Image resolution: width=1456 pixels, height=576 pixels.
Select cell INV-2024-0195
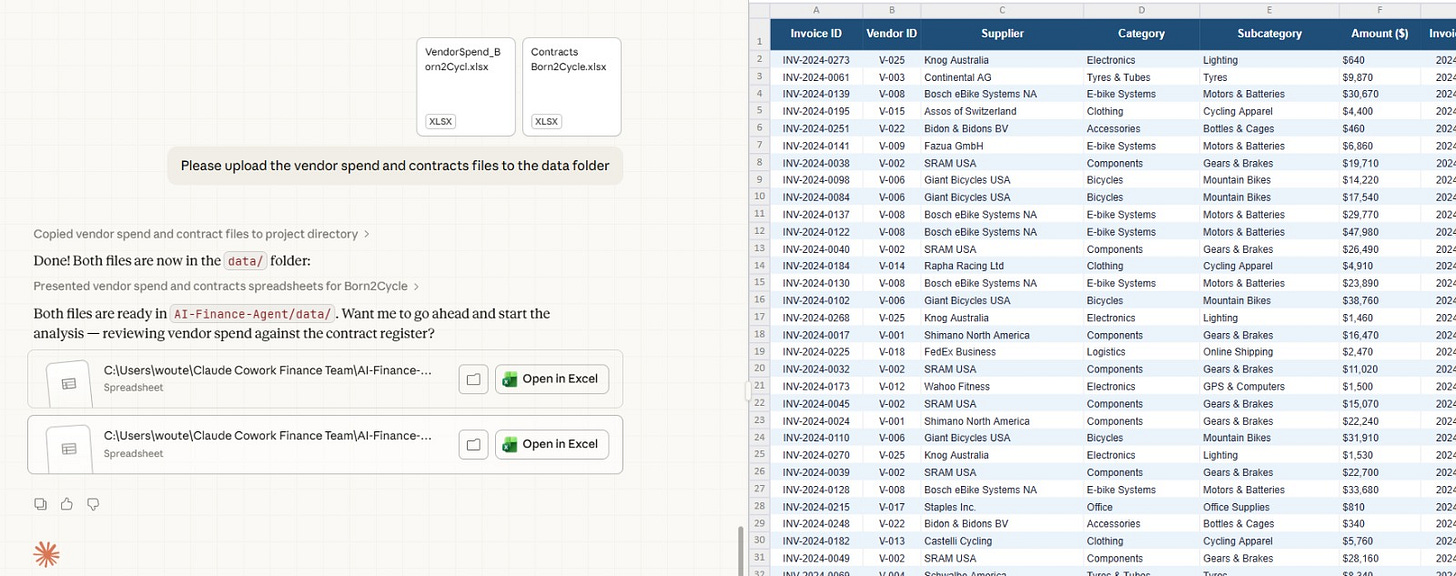[x=816, y=111]
